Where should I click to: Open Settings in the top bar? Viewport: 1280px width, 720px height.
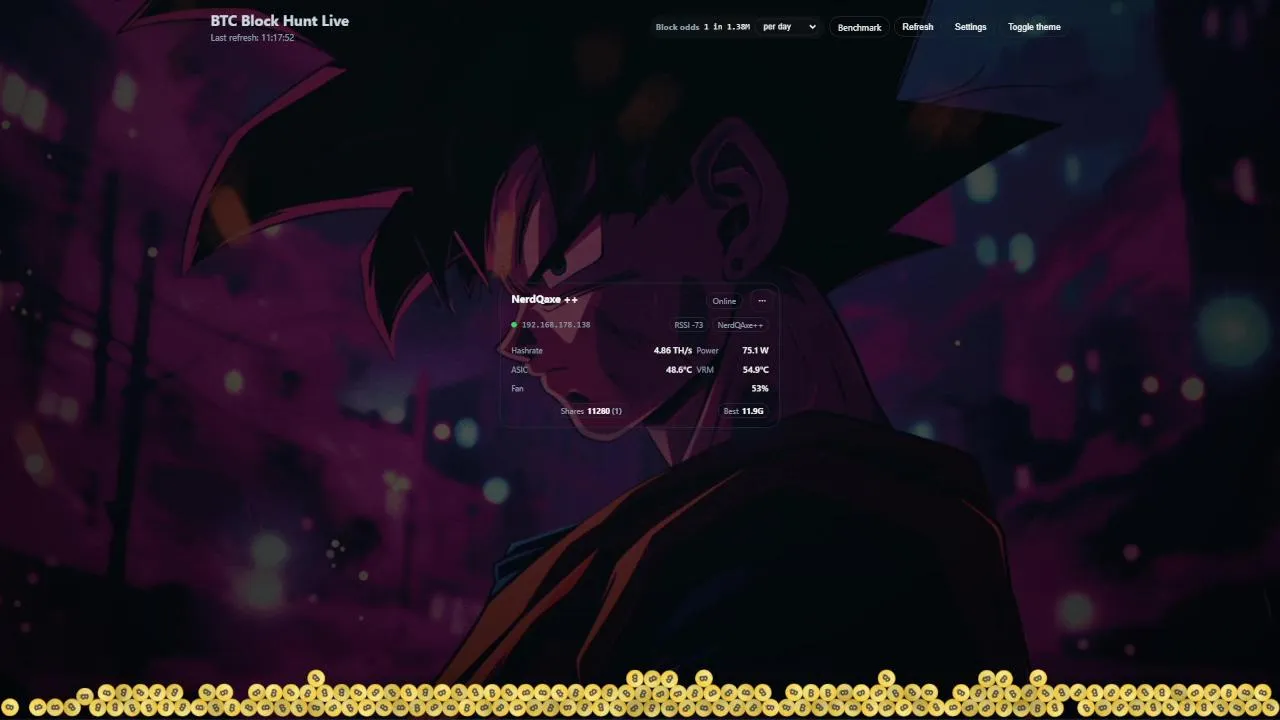[x=970, y=27]
